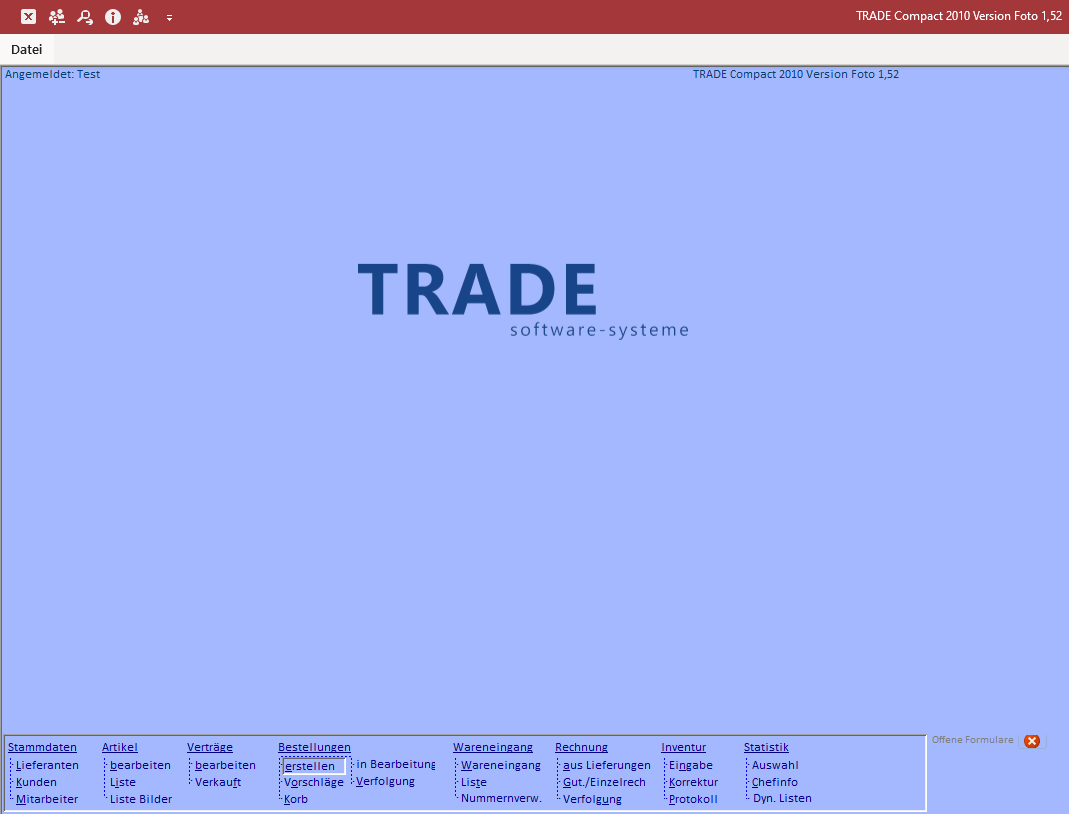
Task: Click the Artikel heading
Action: coord(120,747)
